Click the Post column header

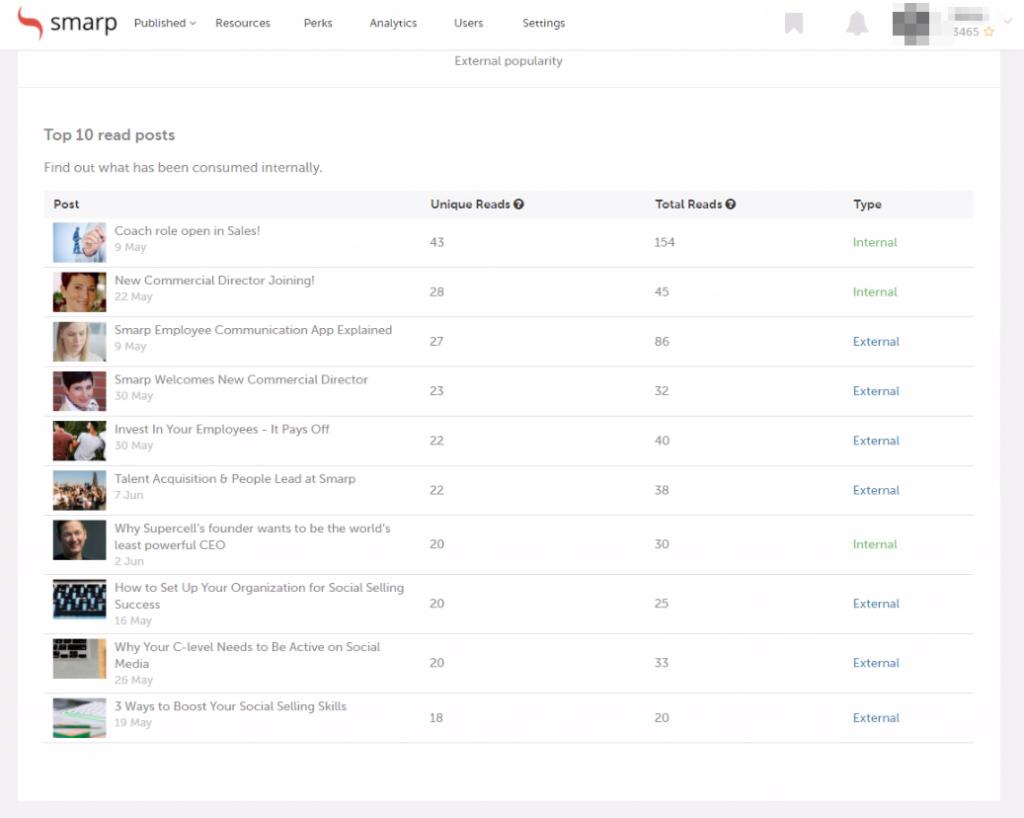66,204
